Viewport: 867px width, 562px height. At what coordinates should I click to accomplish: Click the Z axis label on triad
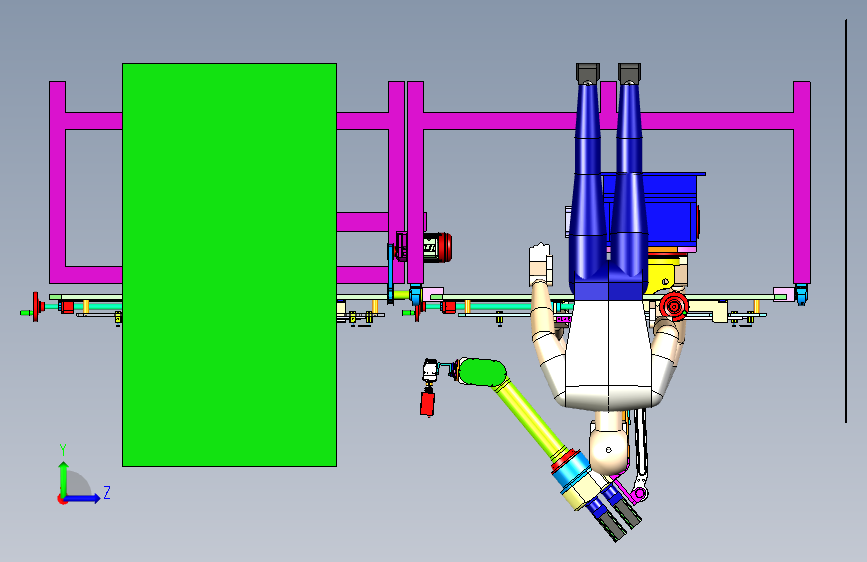(x=107, y=492)
